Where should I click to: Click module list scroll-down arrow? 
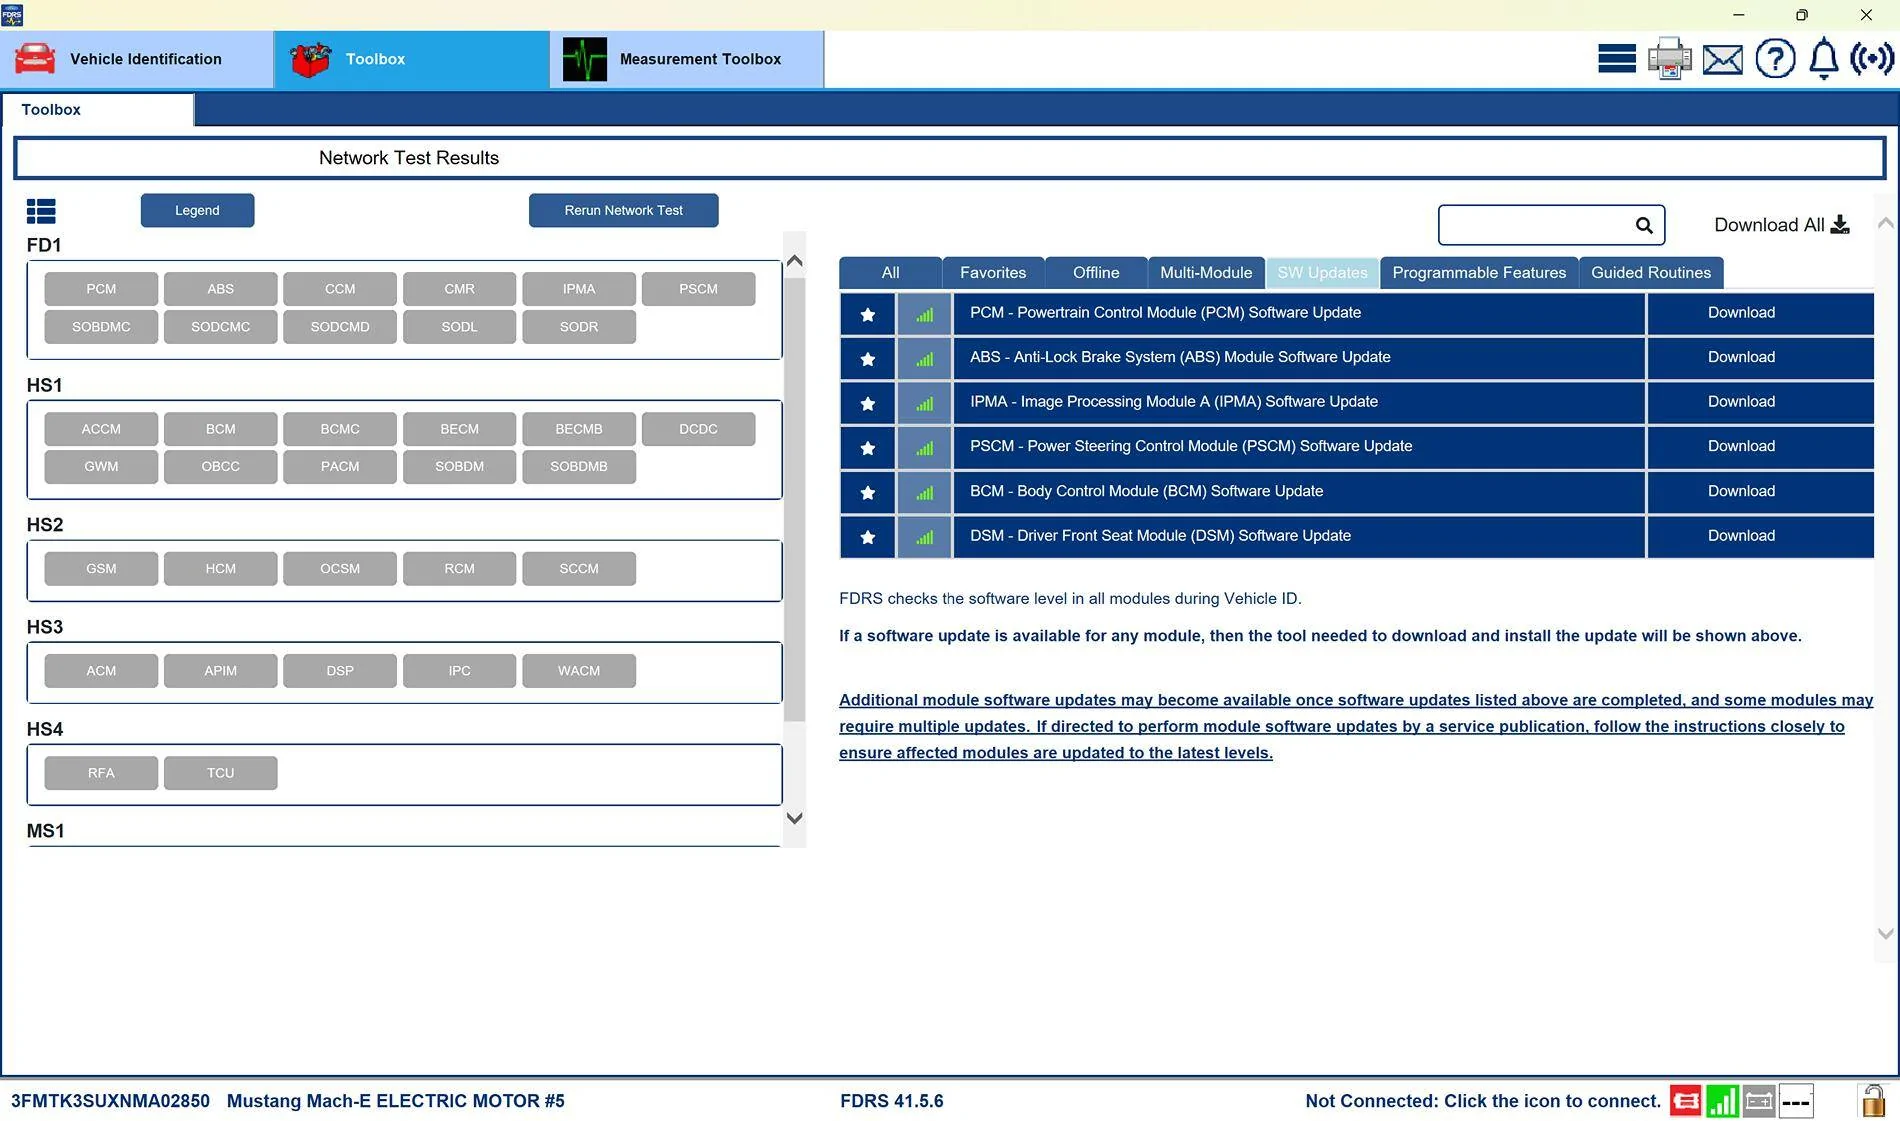[x=795, y=818]
